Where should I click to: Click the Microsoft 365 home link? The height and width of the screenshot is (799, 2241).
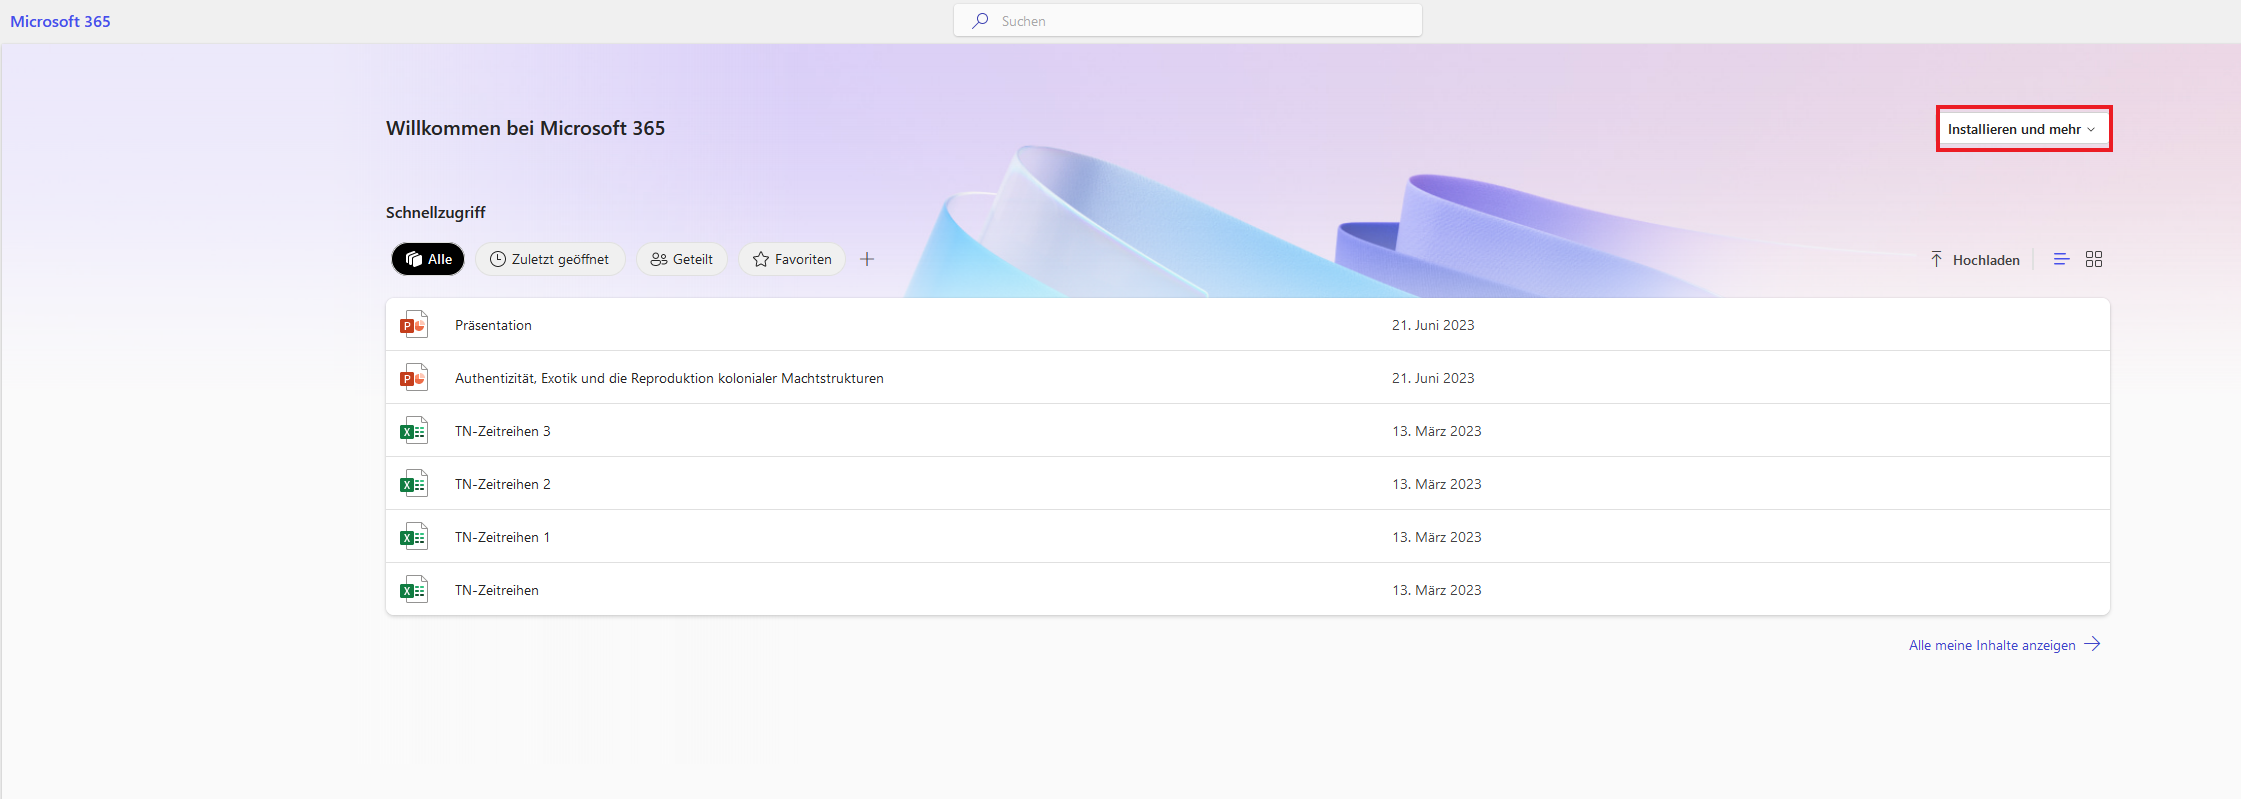coord(60,21)
